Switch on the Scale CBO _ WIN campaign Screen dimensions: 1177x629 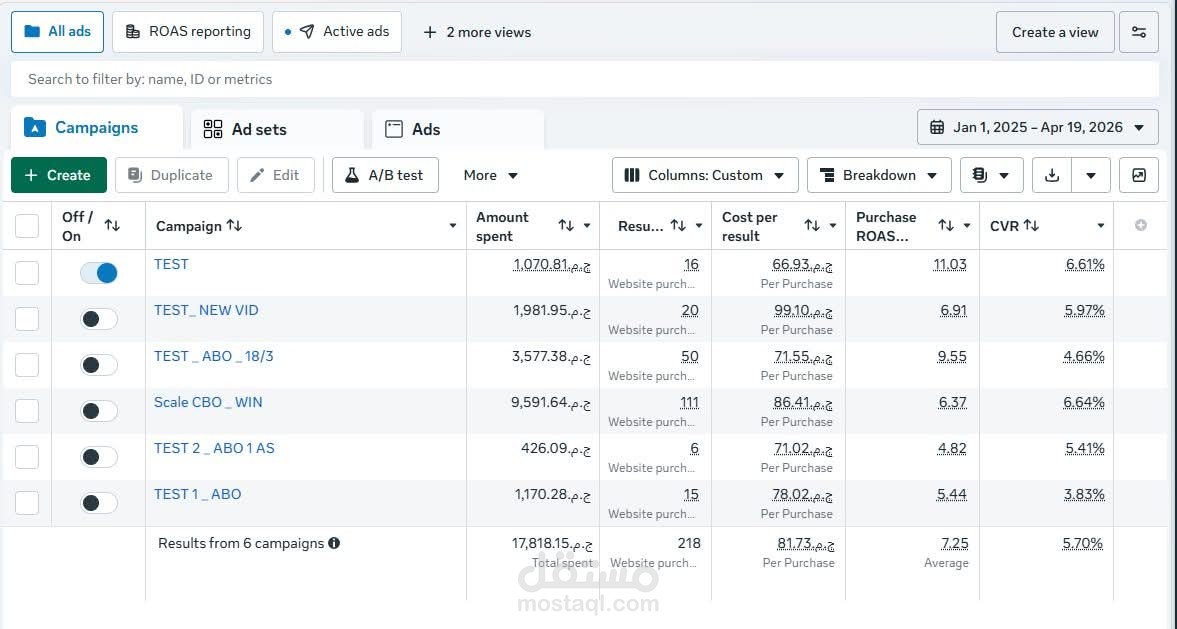coord(99,411)
